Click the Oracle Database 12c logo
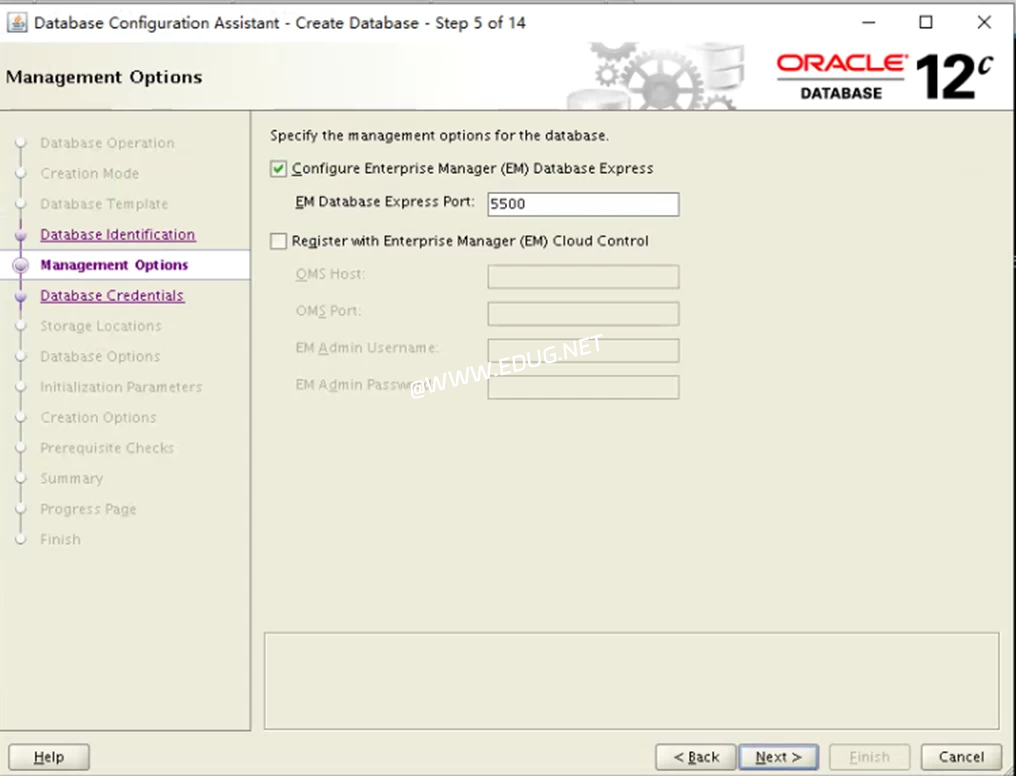 [884, 77]
